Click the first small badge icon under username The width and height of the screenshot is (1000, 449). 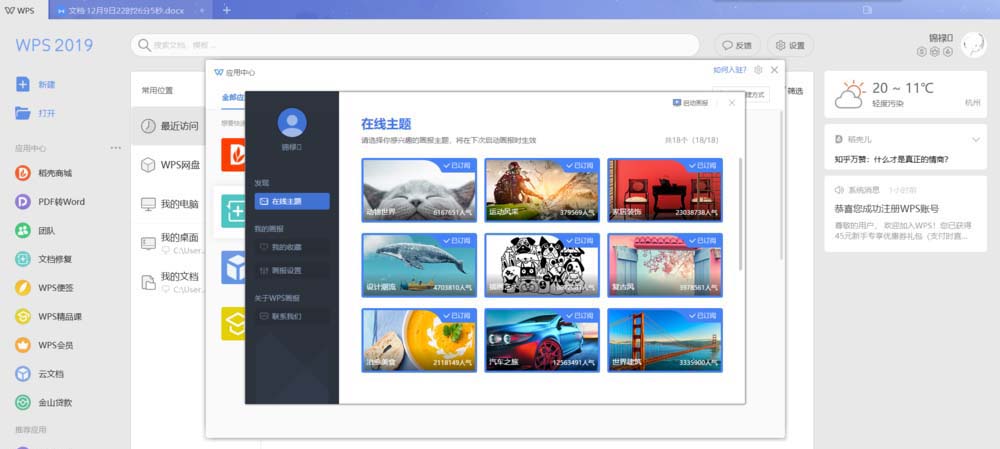922,52
